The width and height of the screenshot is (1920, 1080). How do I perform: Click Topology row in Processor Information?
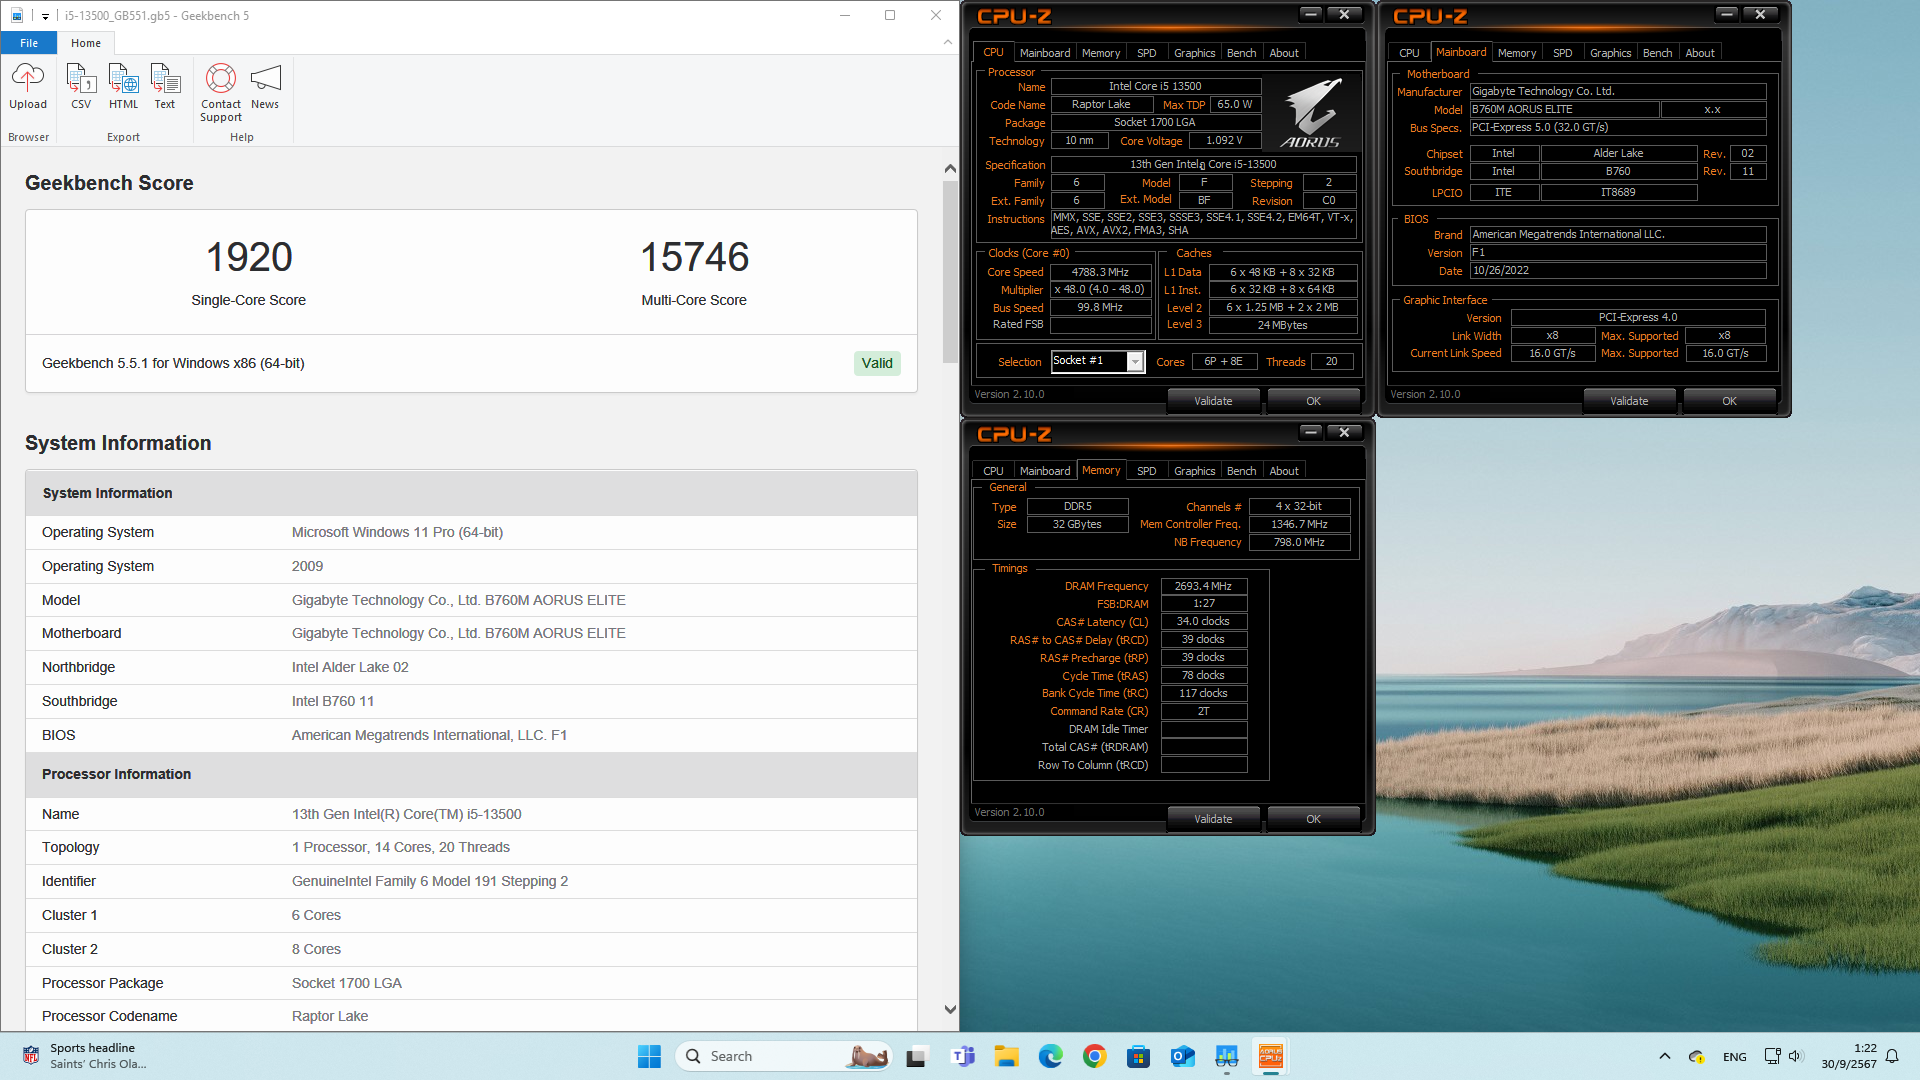(471, 847)
